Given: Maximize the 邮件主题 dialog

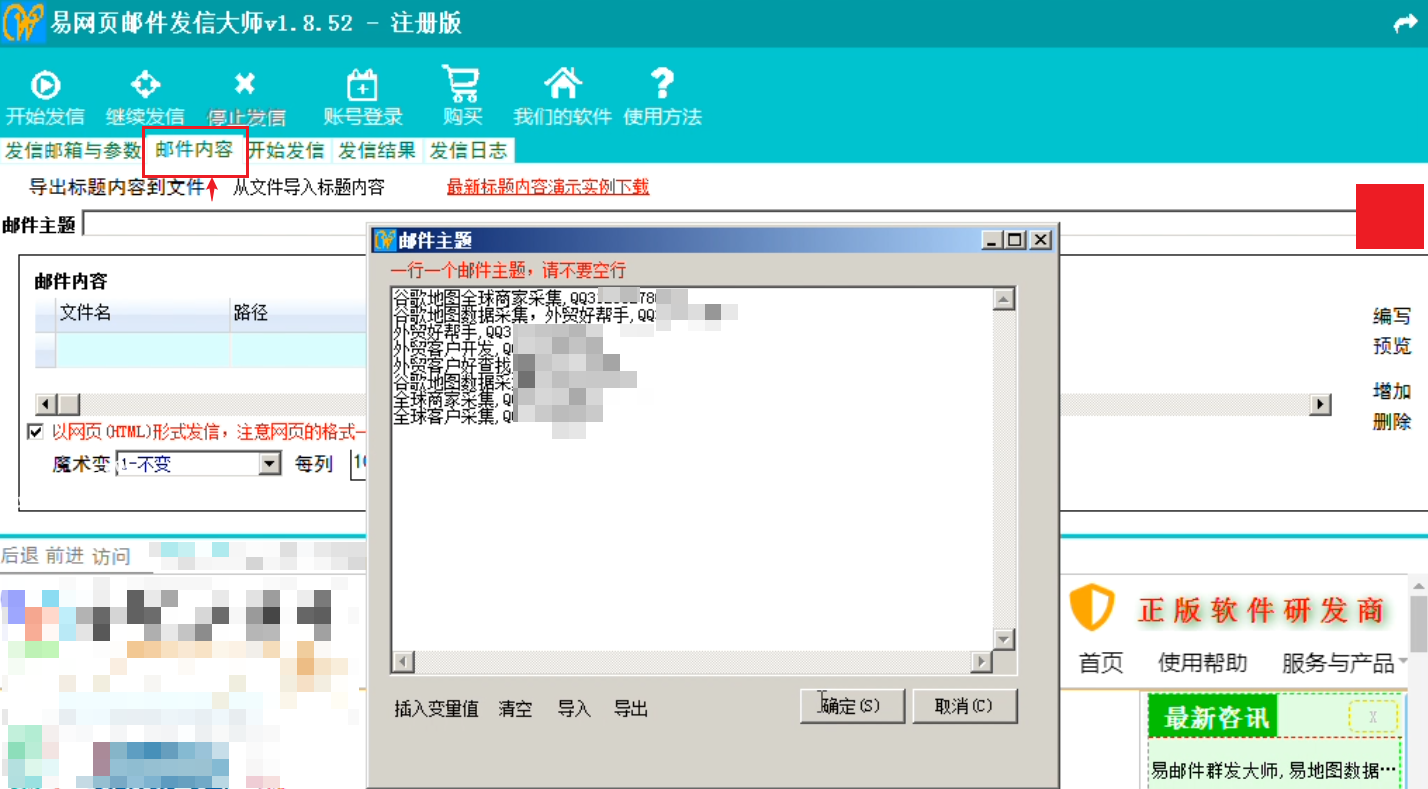Looking at the screenshot, I should 1015,240.
